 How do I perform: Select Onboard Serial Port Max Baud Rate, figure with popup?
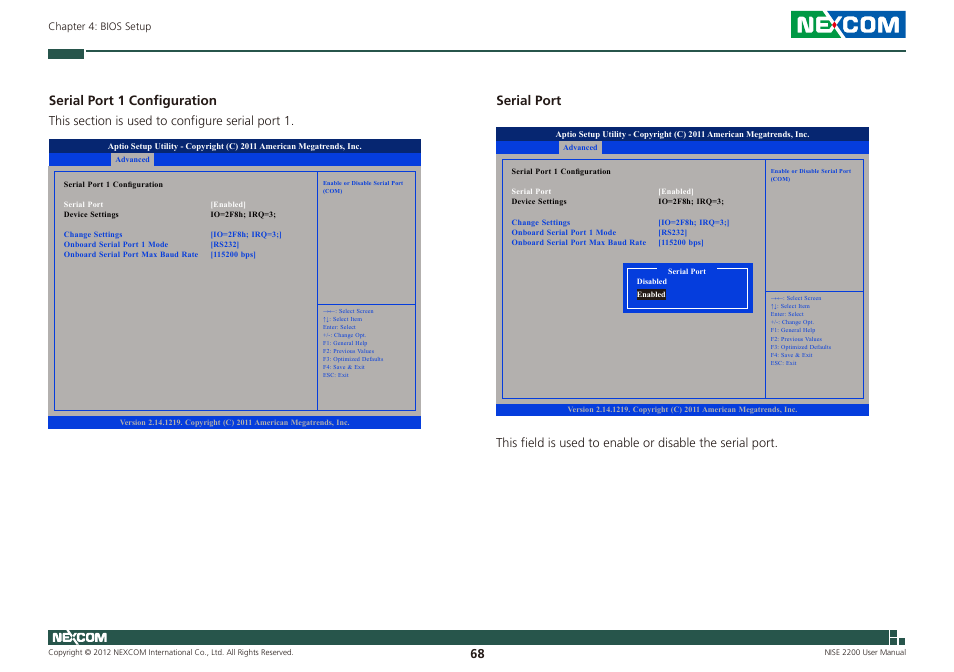pyautogui.click(x=579, y=242)
